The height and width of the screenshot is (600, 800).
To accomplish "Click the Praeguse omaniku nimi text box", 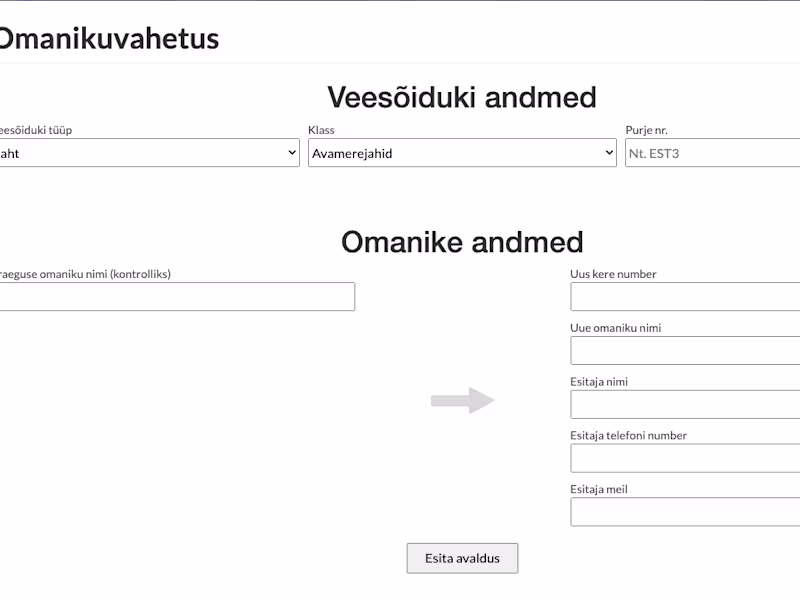I will 176,297.
